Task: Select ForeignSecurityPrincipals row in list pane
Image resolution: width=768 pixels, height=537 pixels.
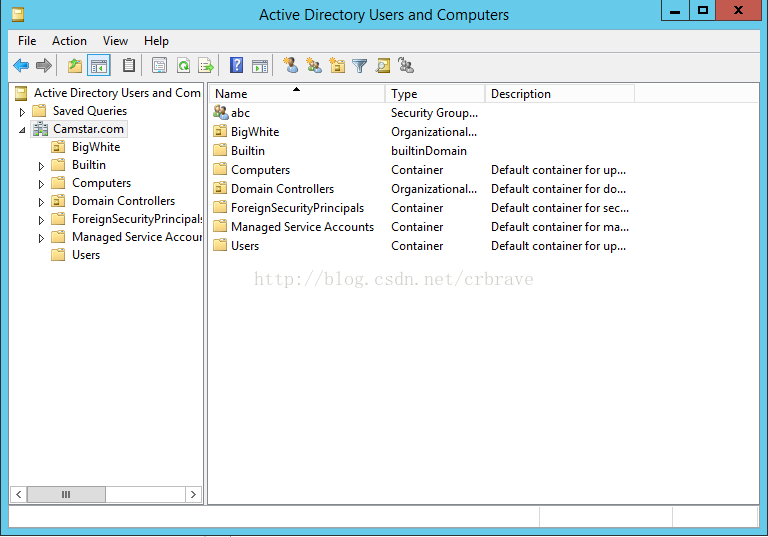Action: tap(423, 208)
